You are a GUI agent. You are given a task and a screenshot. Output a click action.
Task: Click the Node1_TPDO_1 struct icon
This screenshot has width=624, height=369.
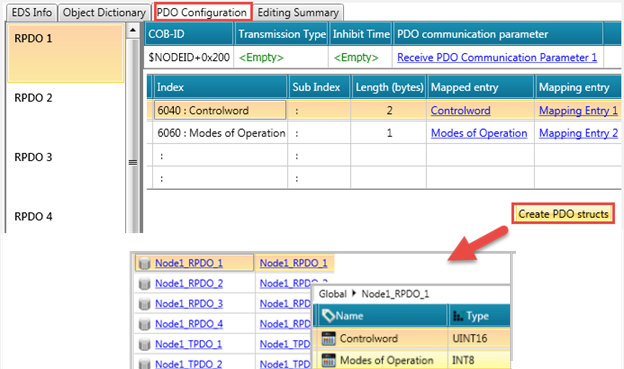(x=144, y=344)
